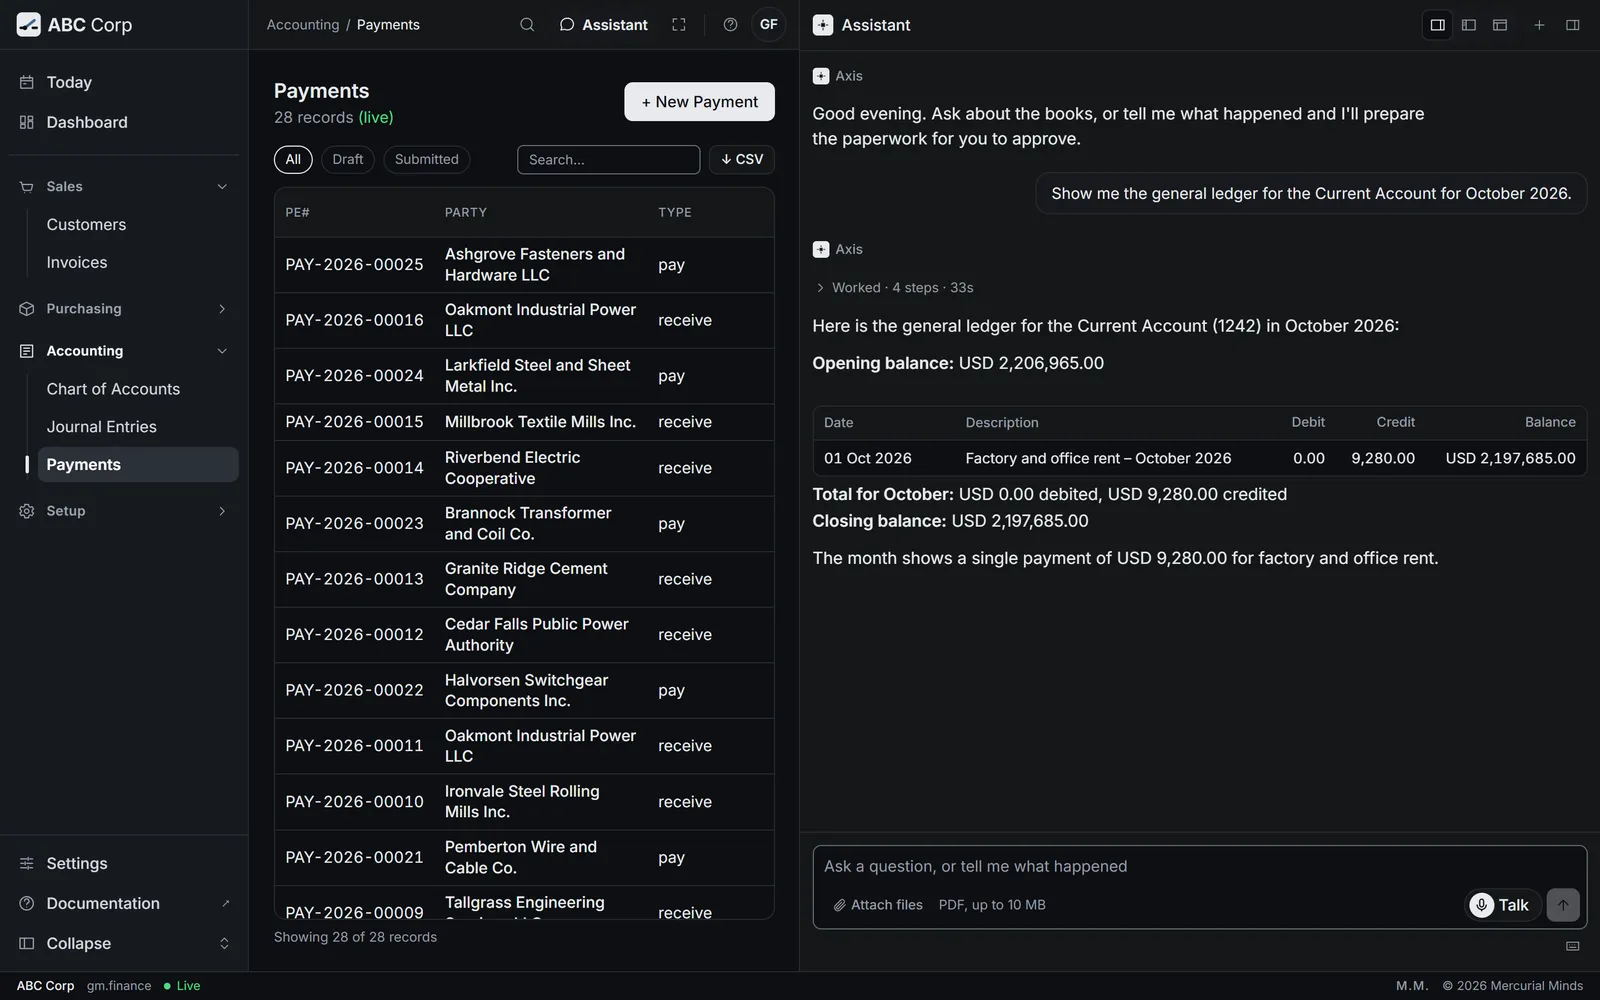Screen dimensions: 1600x1000
Task: Click the Talk voice button
Action: tap(1502, 905)
